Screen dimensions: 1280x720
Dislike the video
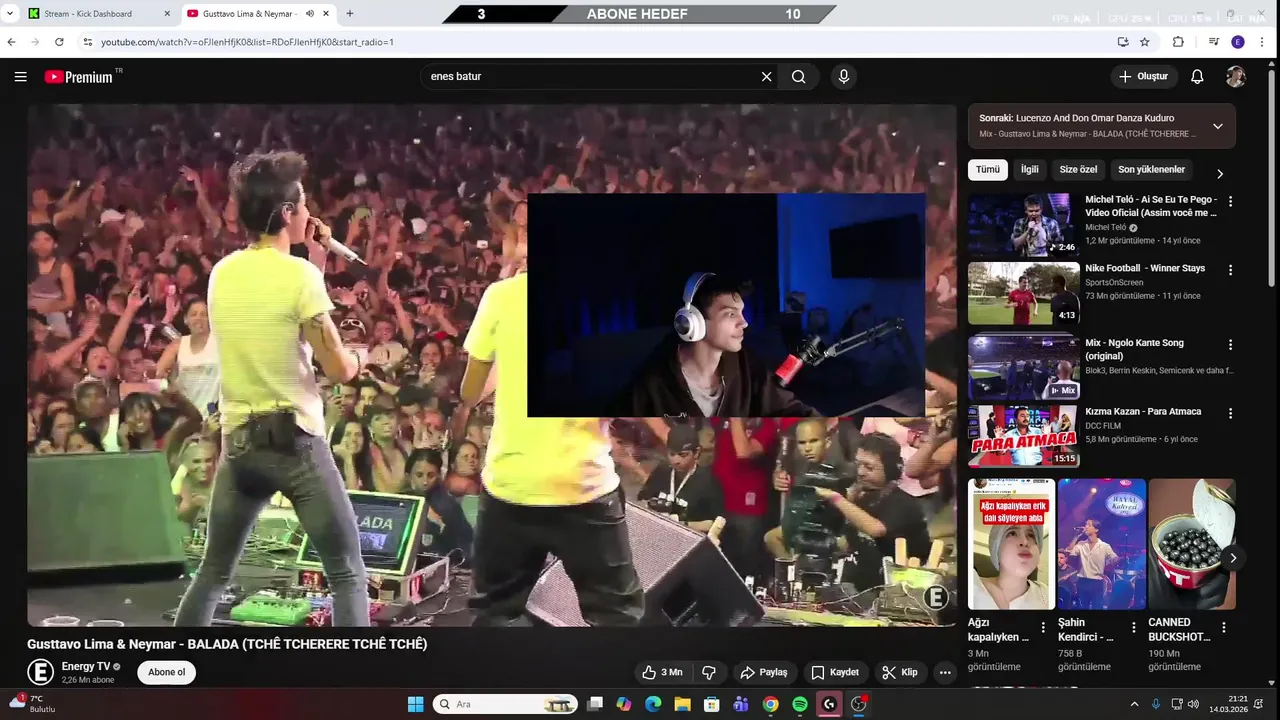tap(709, 672)
